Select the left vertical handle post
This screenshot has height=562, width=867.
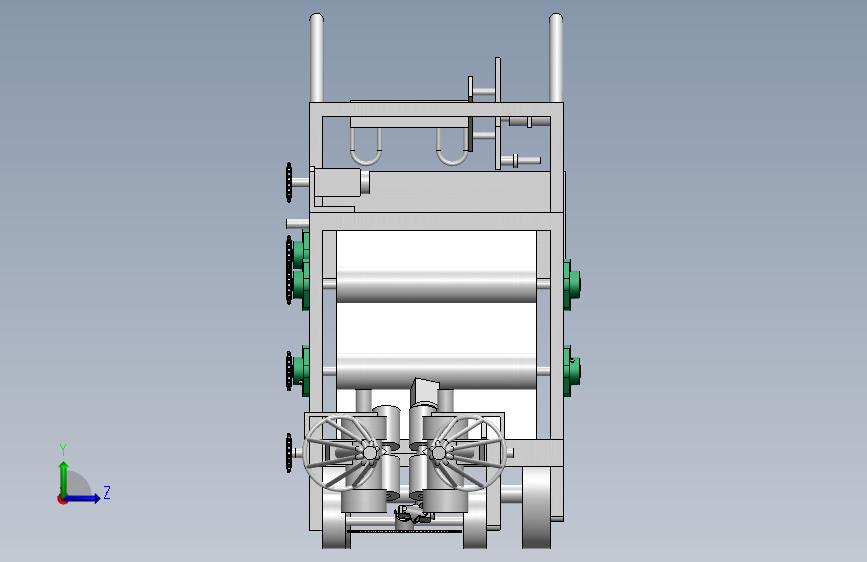316,58
